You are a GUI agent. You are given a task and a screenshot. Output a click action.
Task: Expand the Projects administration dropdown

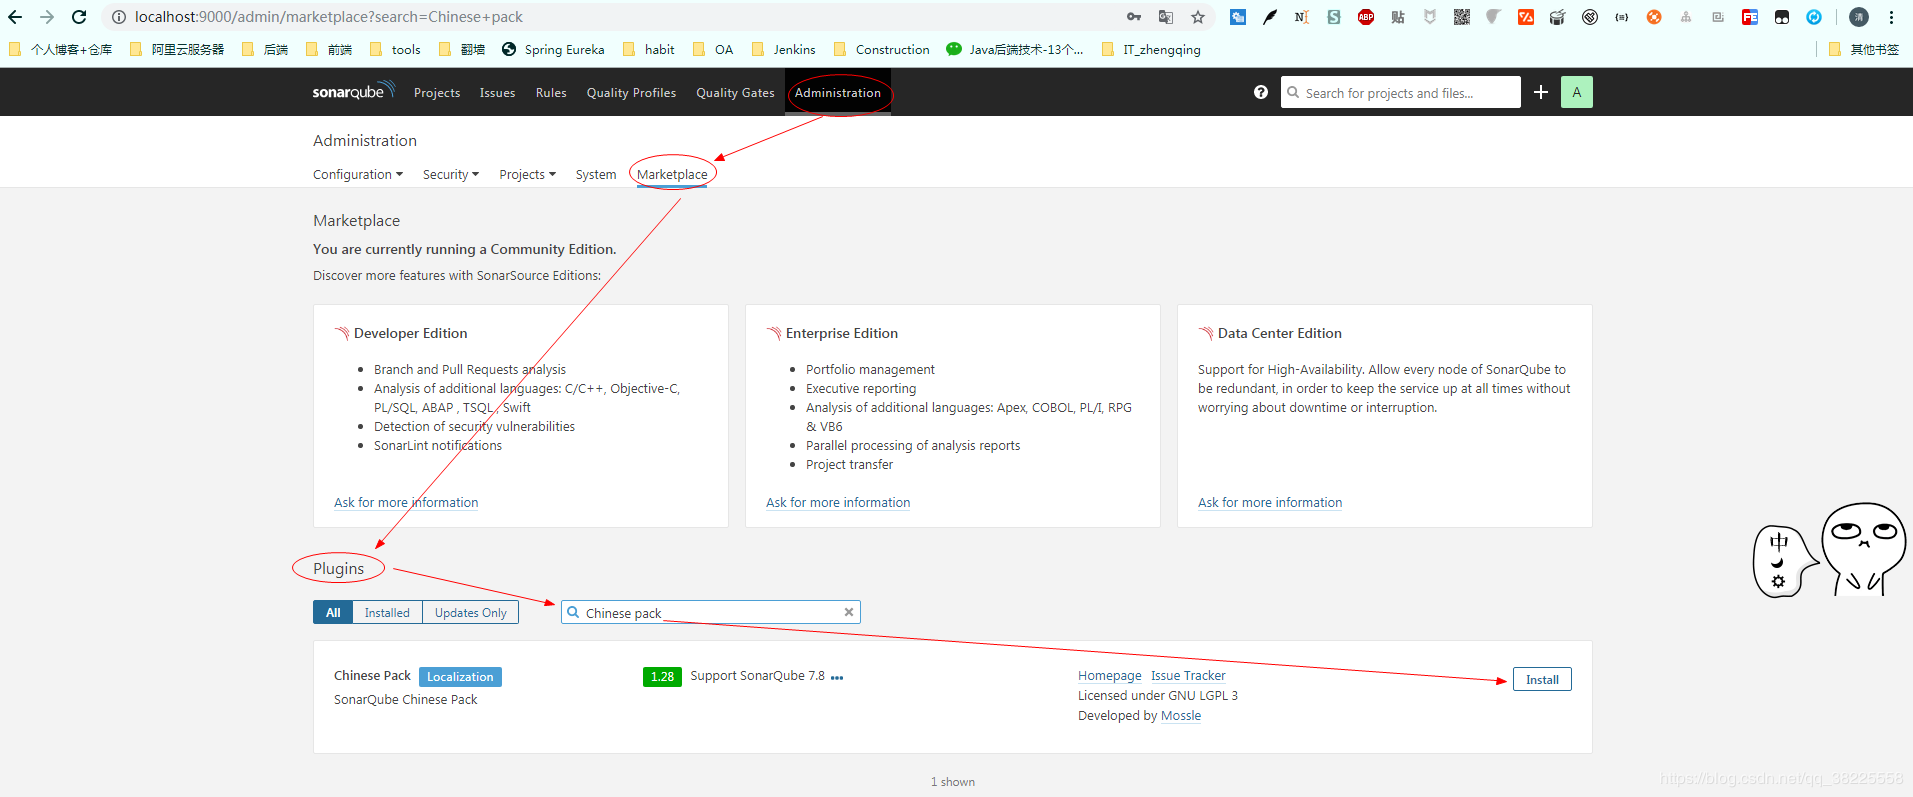tap(527, 174)
